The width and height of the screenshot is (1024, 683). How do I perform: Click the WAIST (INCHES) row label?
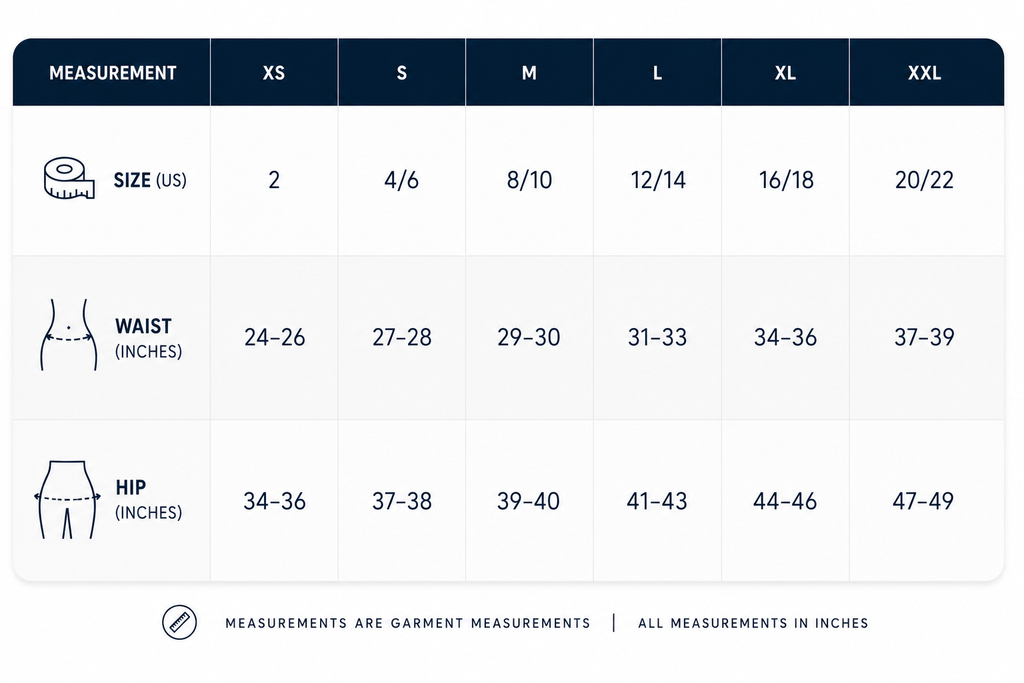148,338
